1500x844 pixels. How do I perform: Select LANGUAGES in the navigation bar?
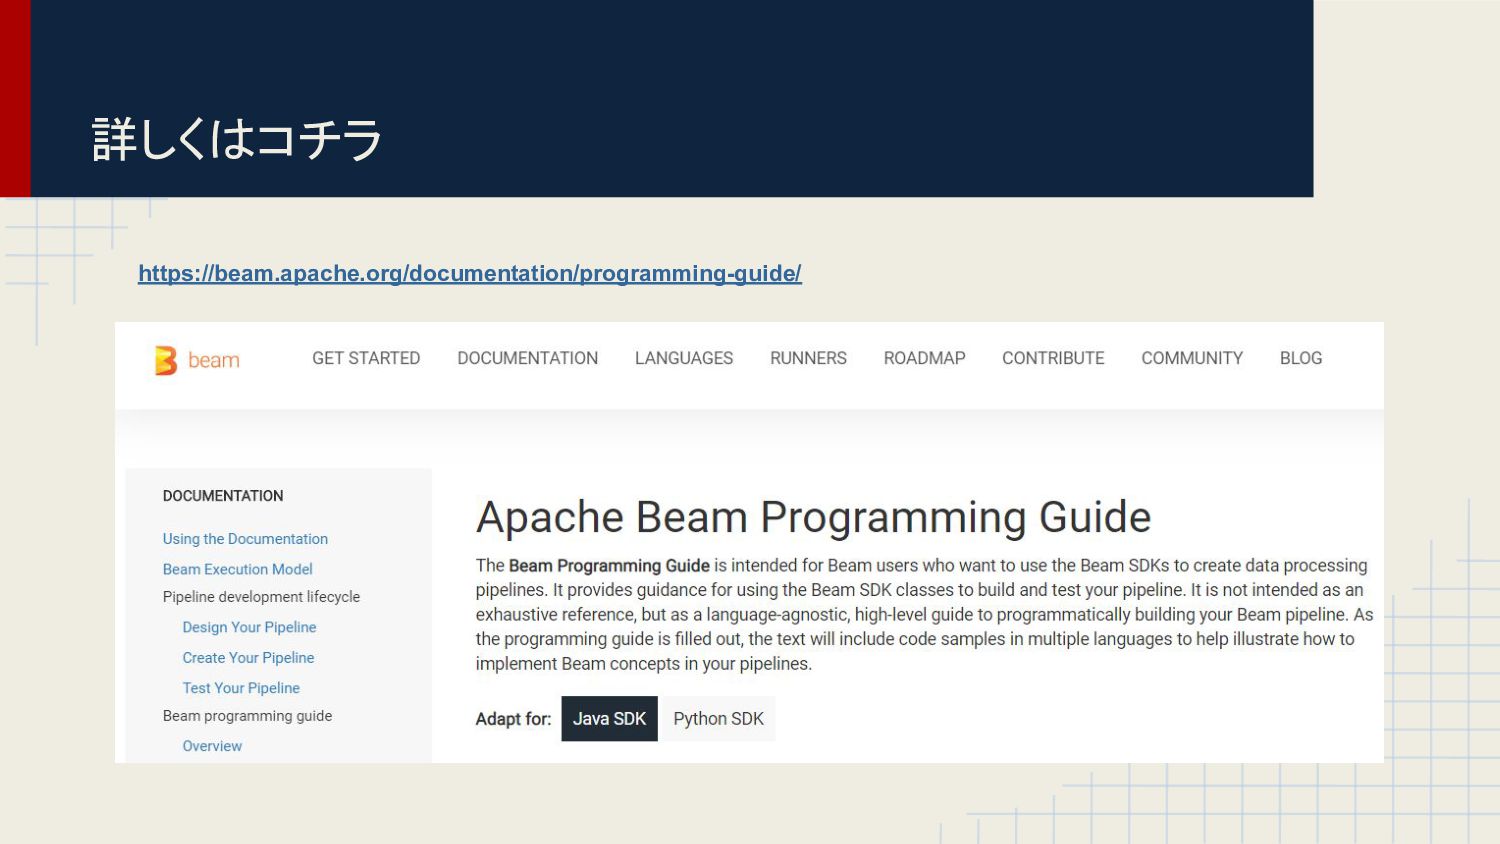[683, 358]
